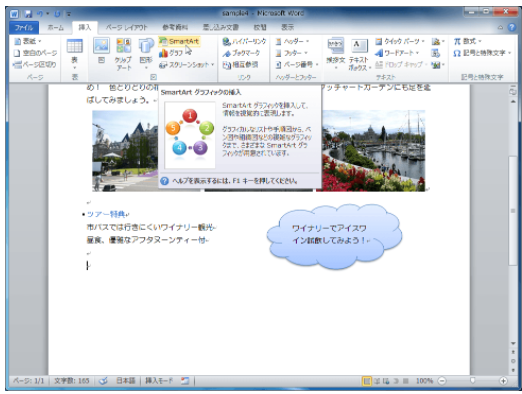This screenshot has width=522, height=394.
Task: Insert a chart with the グラフ button
Action: tap(171, 53)
